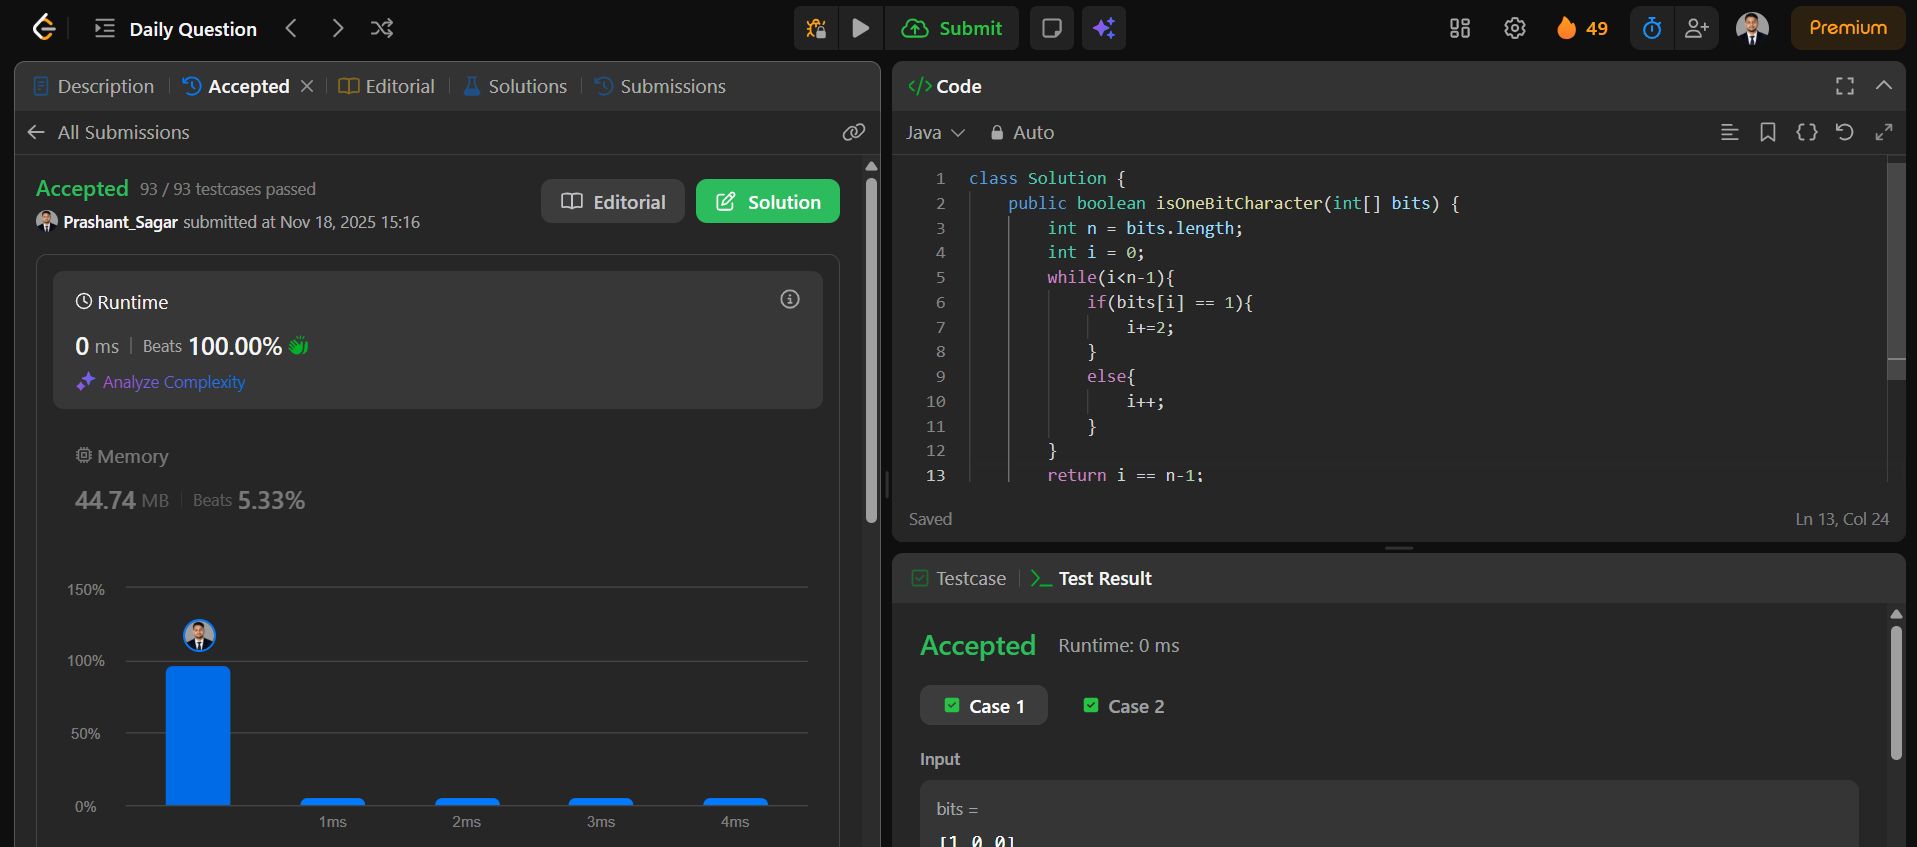Reset code with the revert arrow icon
Viewport: 1917px width, 847px height.
tap(1845, 132)
